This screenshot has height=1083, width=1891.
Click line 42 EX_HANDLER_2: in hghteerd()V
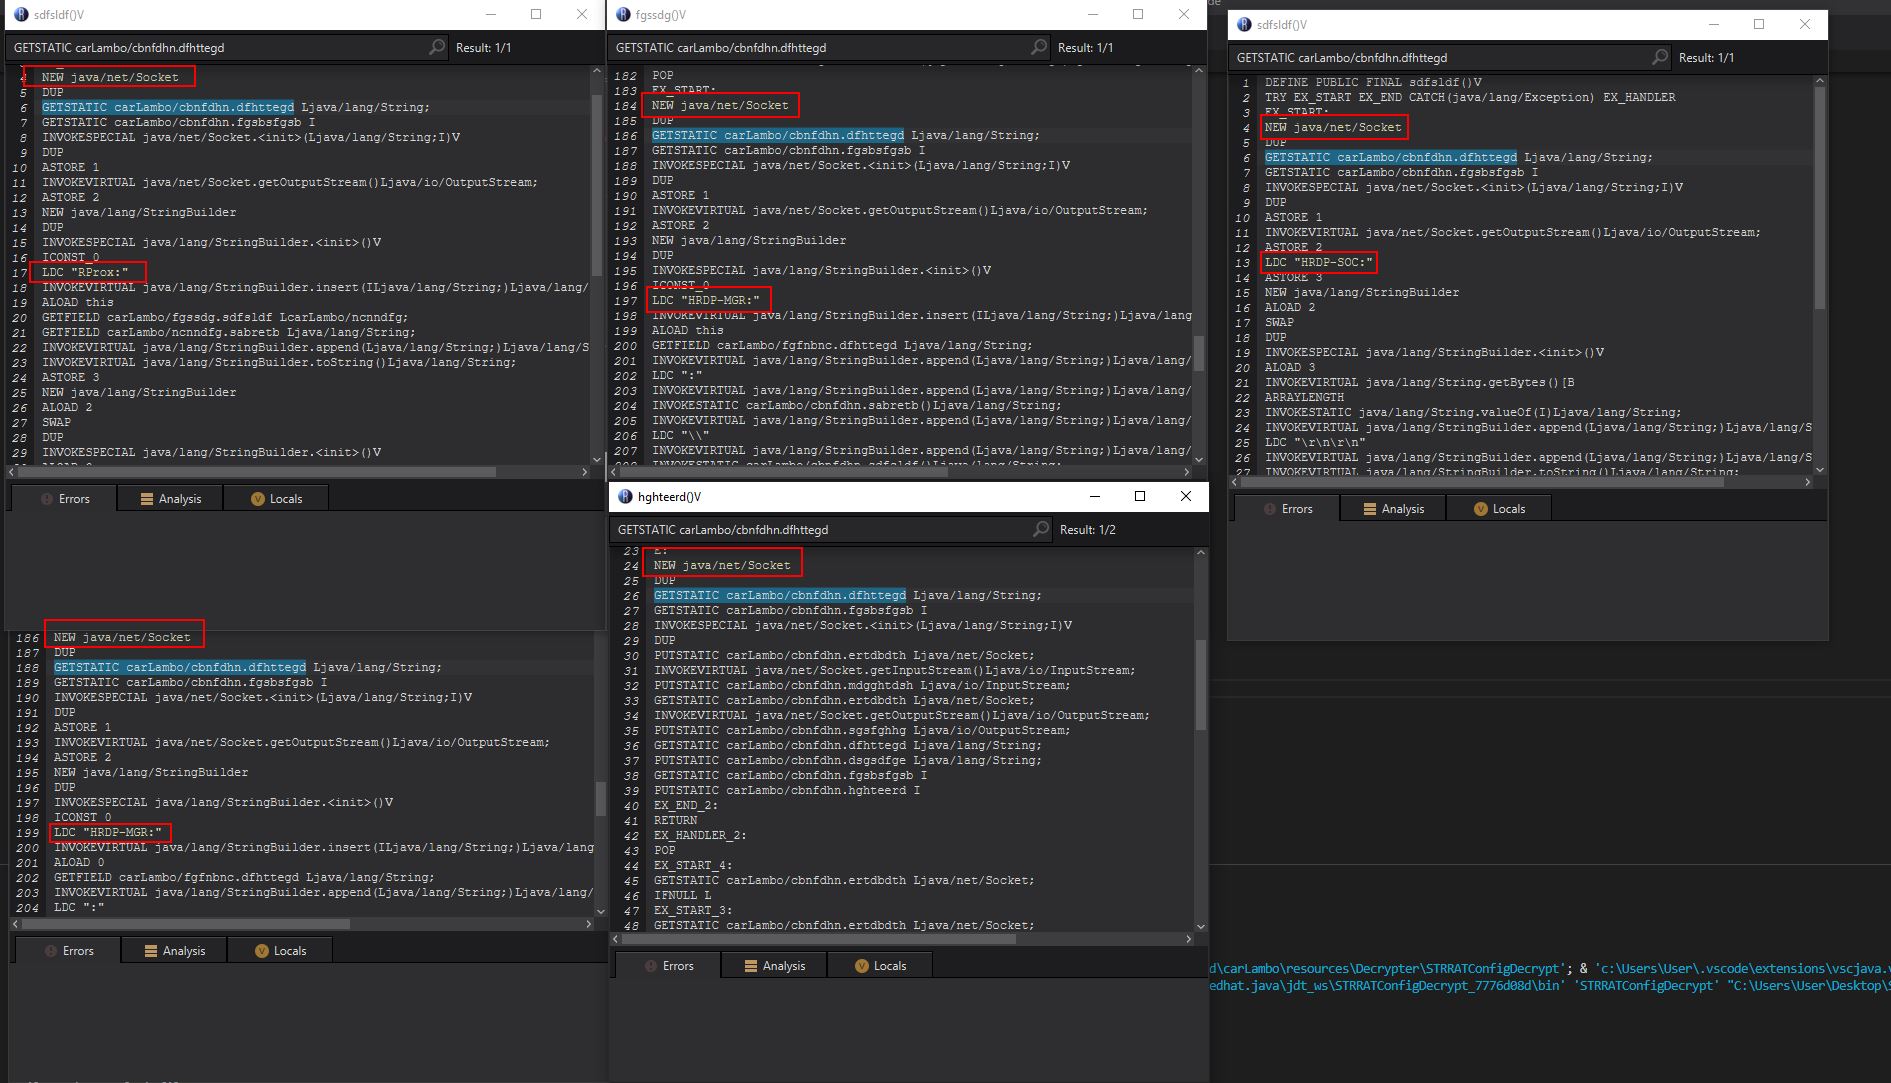(x=700, y=835)
